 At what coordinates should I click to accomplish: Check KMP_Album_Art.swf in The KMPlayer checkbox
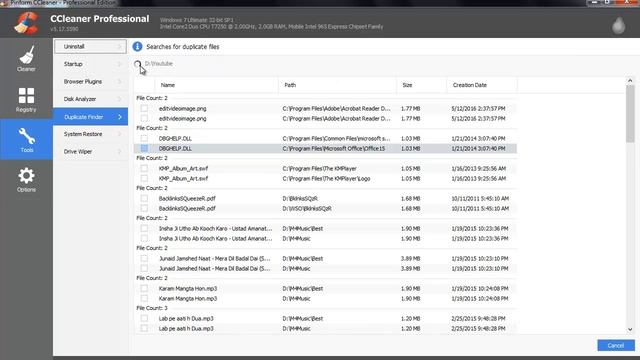click(144, 169)
